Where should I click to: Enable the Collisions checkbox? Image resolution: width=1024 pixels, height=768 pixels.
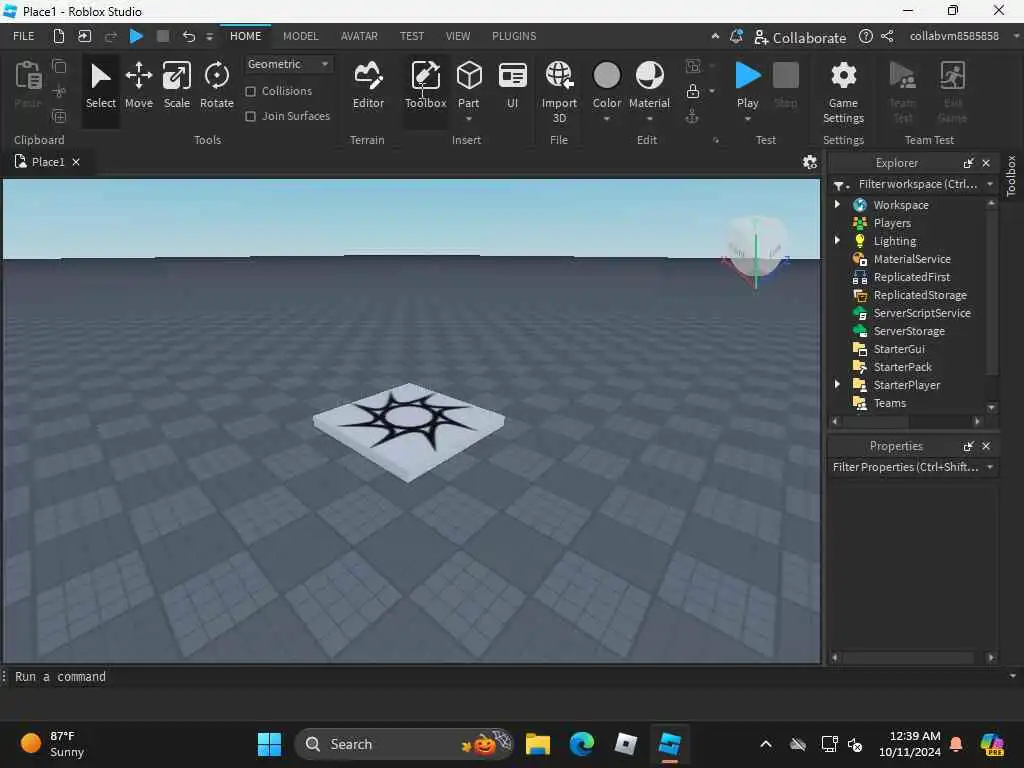pyautogui.click(x=250, y=91)
